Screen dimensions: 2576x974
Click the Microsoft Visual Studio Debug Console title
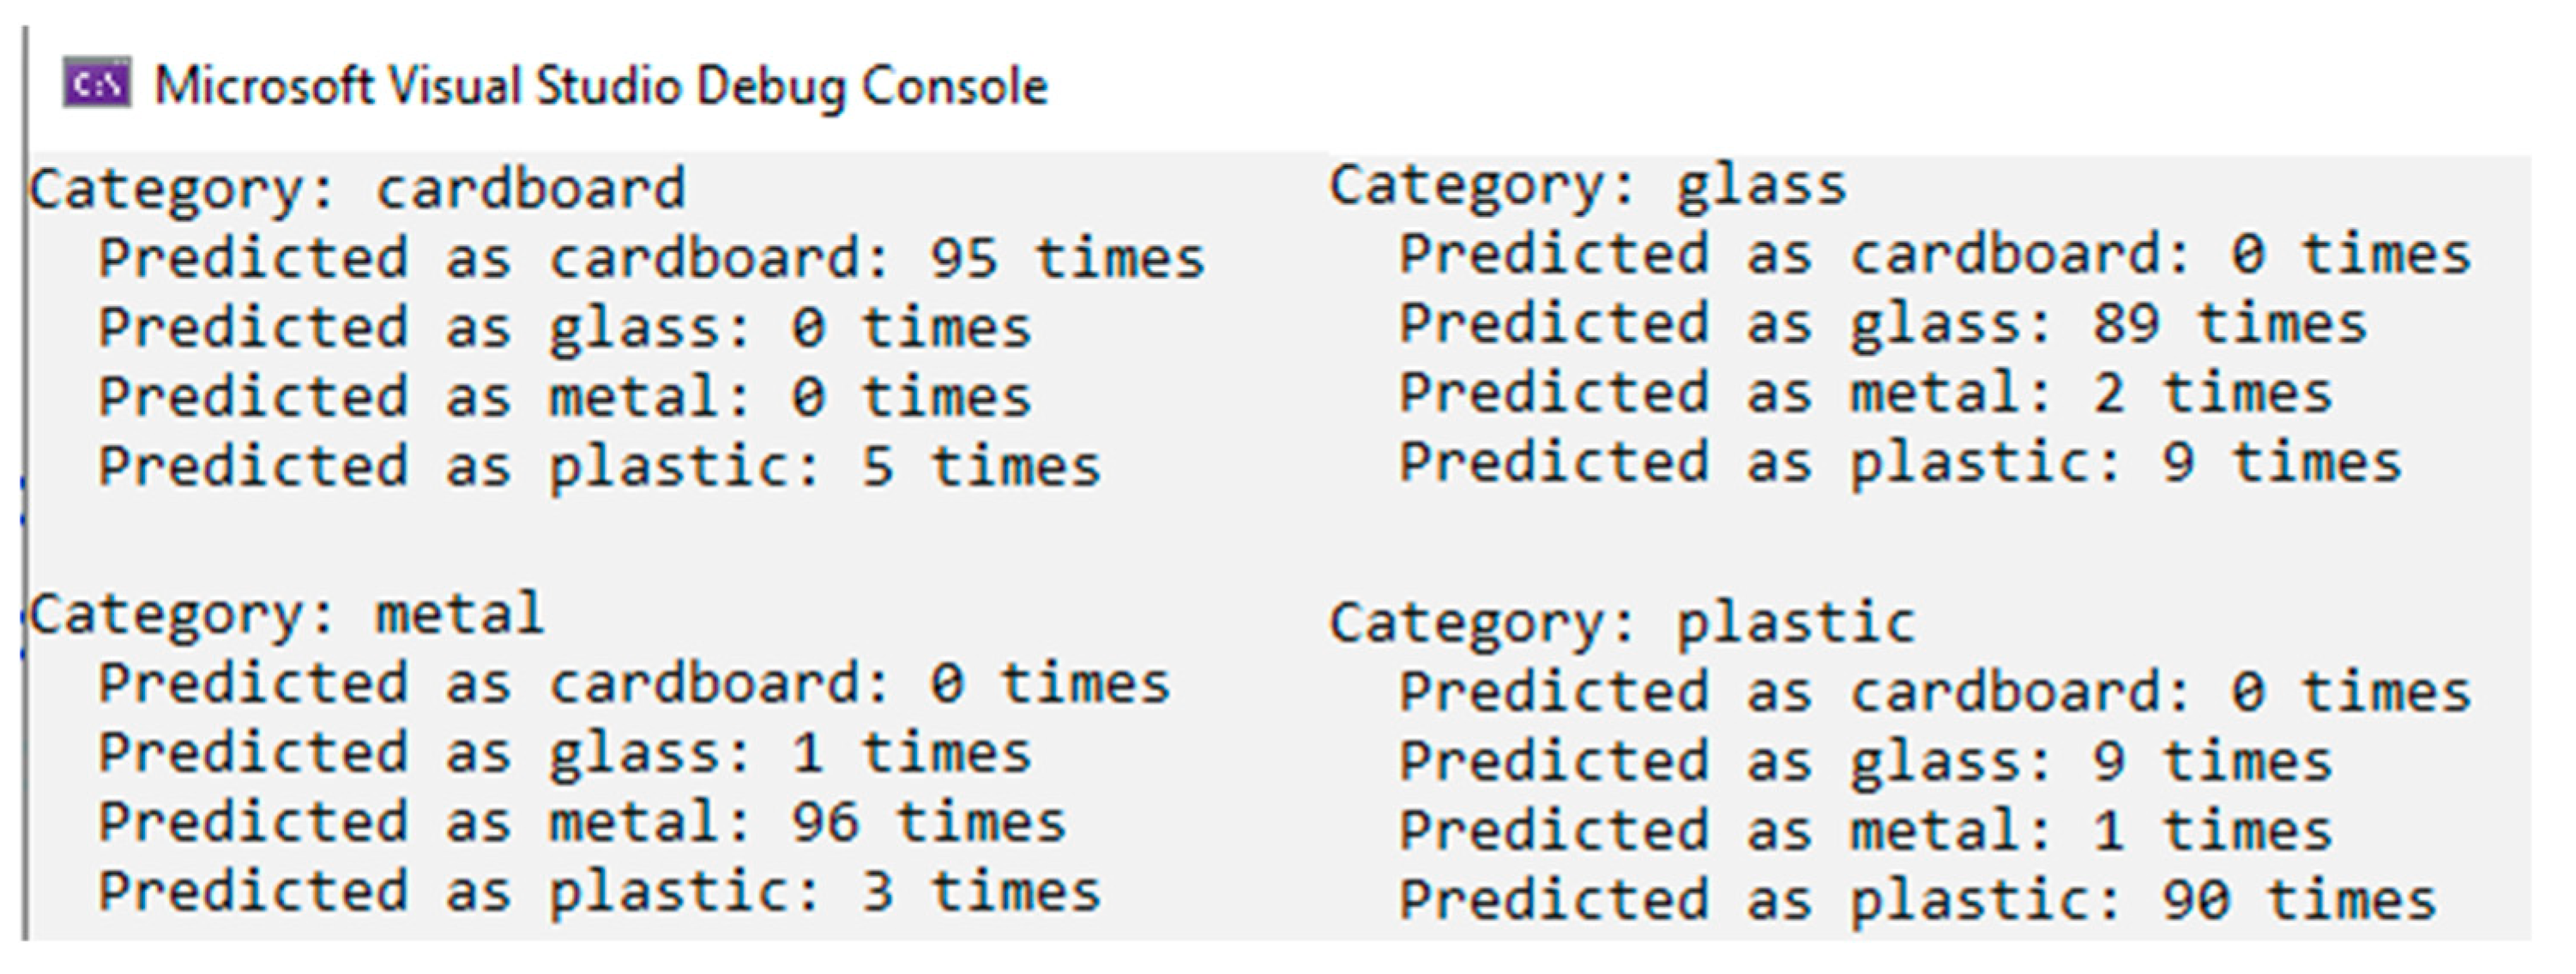[x=601, y=86]
